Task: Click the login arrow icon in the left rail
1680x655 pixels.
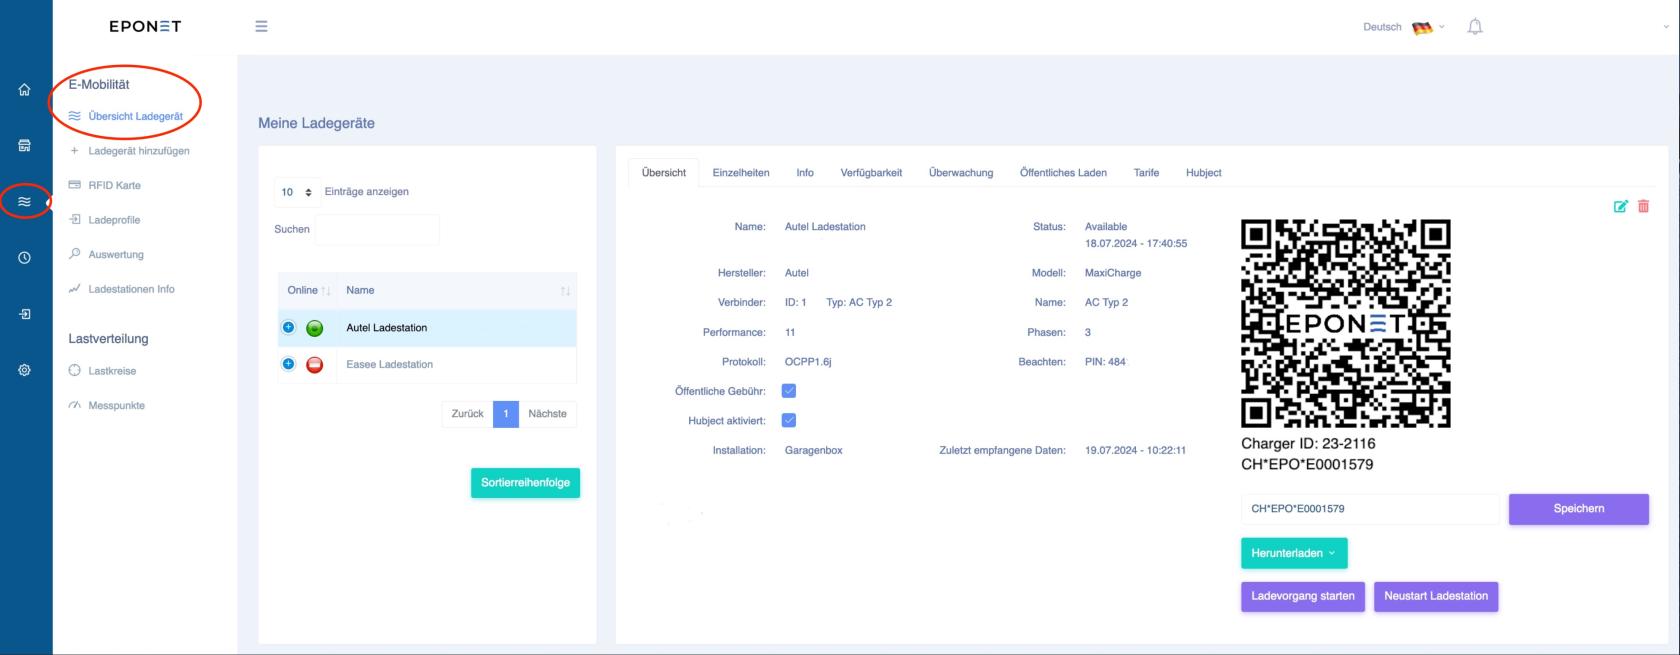Action: tap(25, 314)
